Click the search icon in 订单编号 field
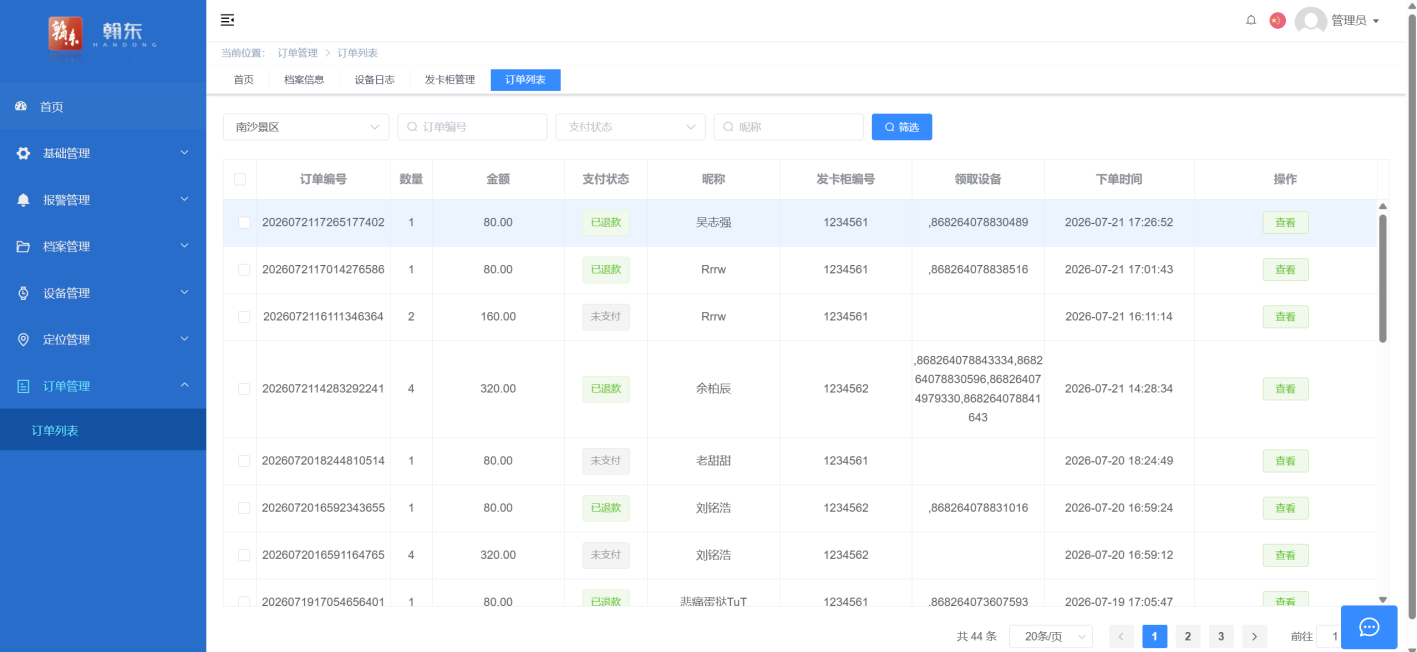Viewport: 1417px width, 652px height. tap(411, 127)
